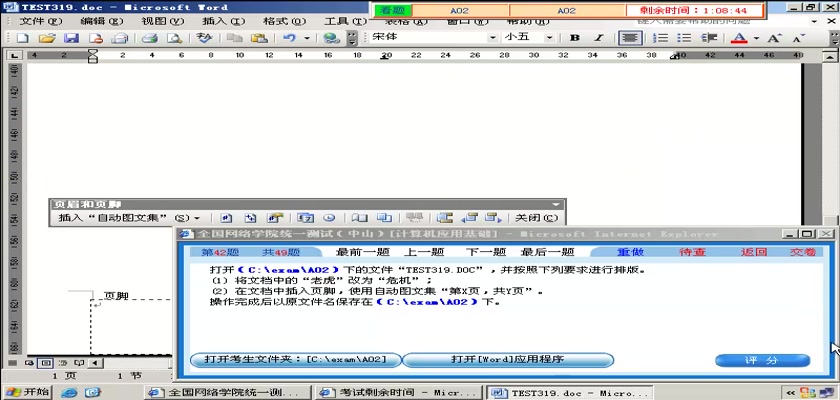Switch between header and footer icon
The height and width of the screenshot is (400, 840).
(444, 218)
